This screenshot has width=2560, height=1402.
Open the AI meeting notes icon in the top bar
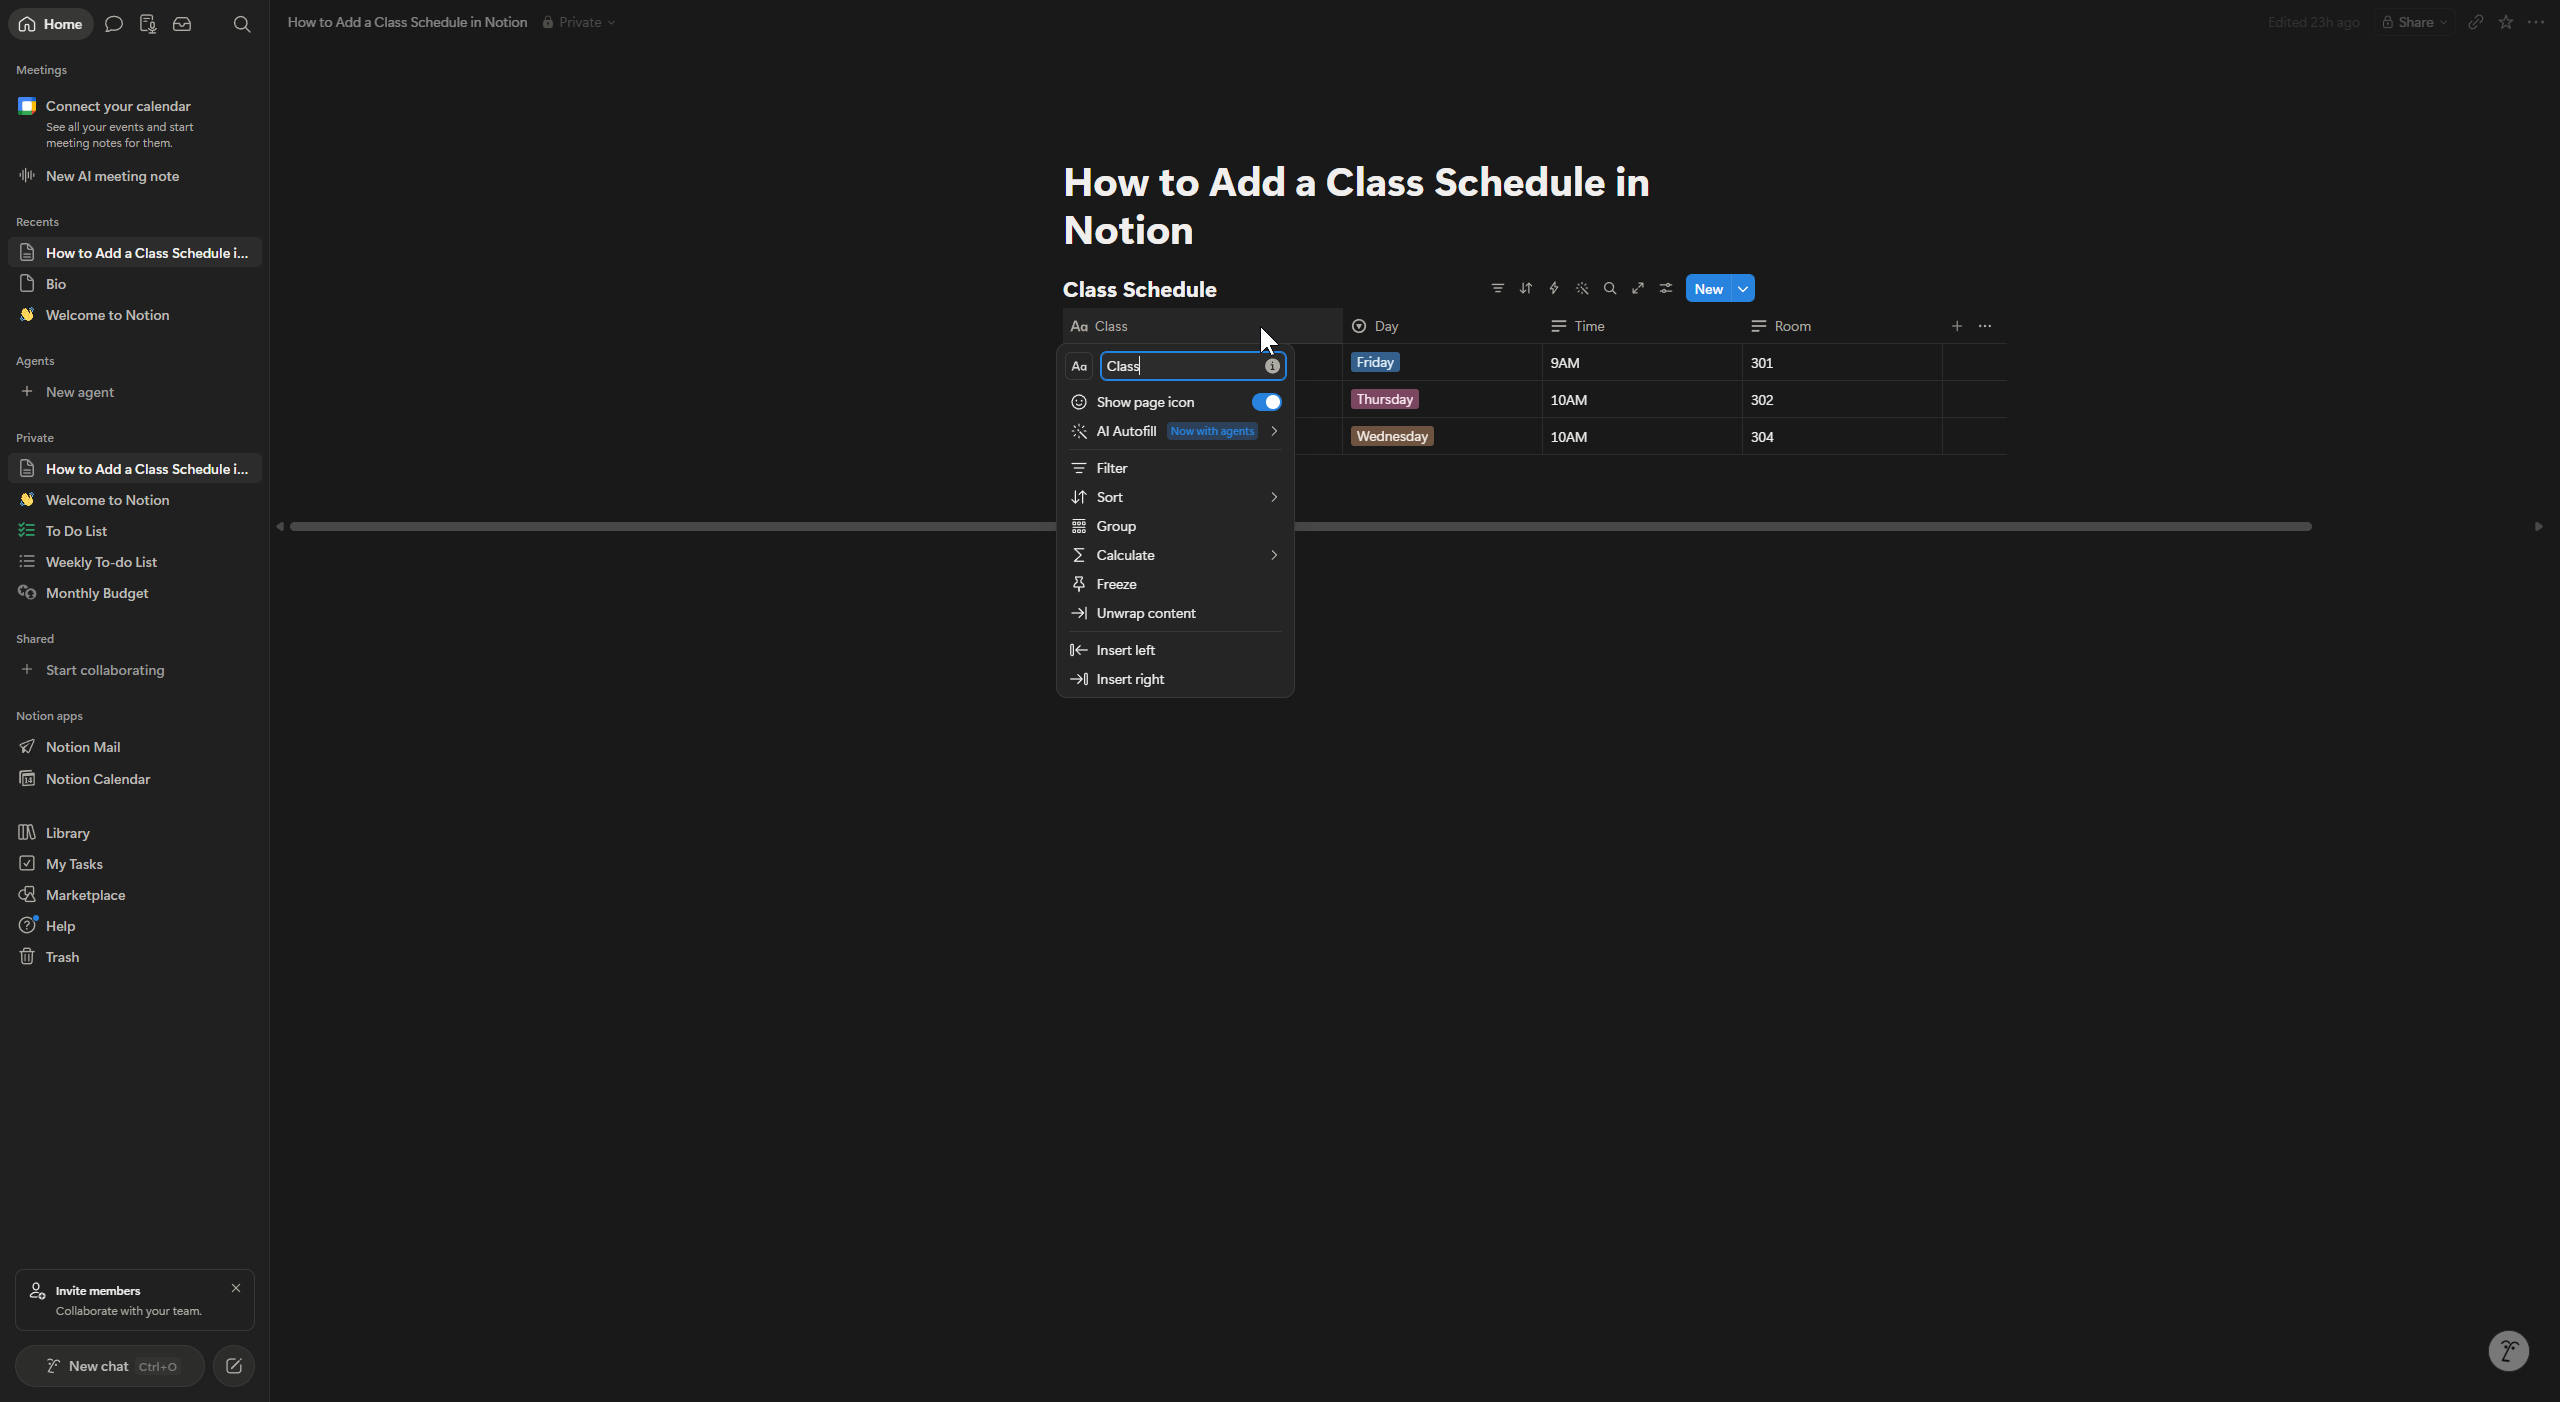coord(148,24)
